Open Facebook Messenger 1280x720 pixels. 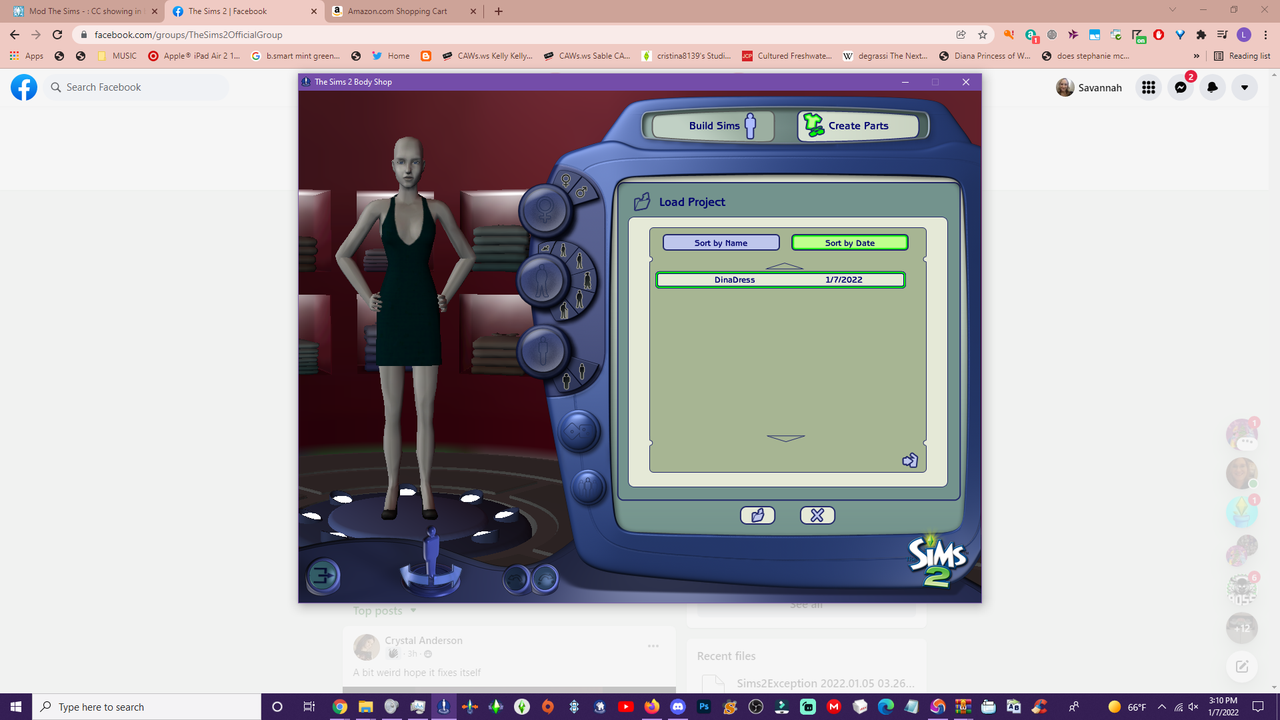1180,88
